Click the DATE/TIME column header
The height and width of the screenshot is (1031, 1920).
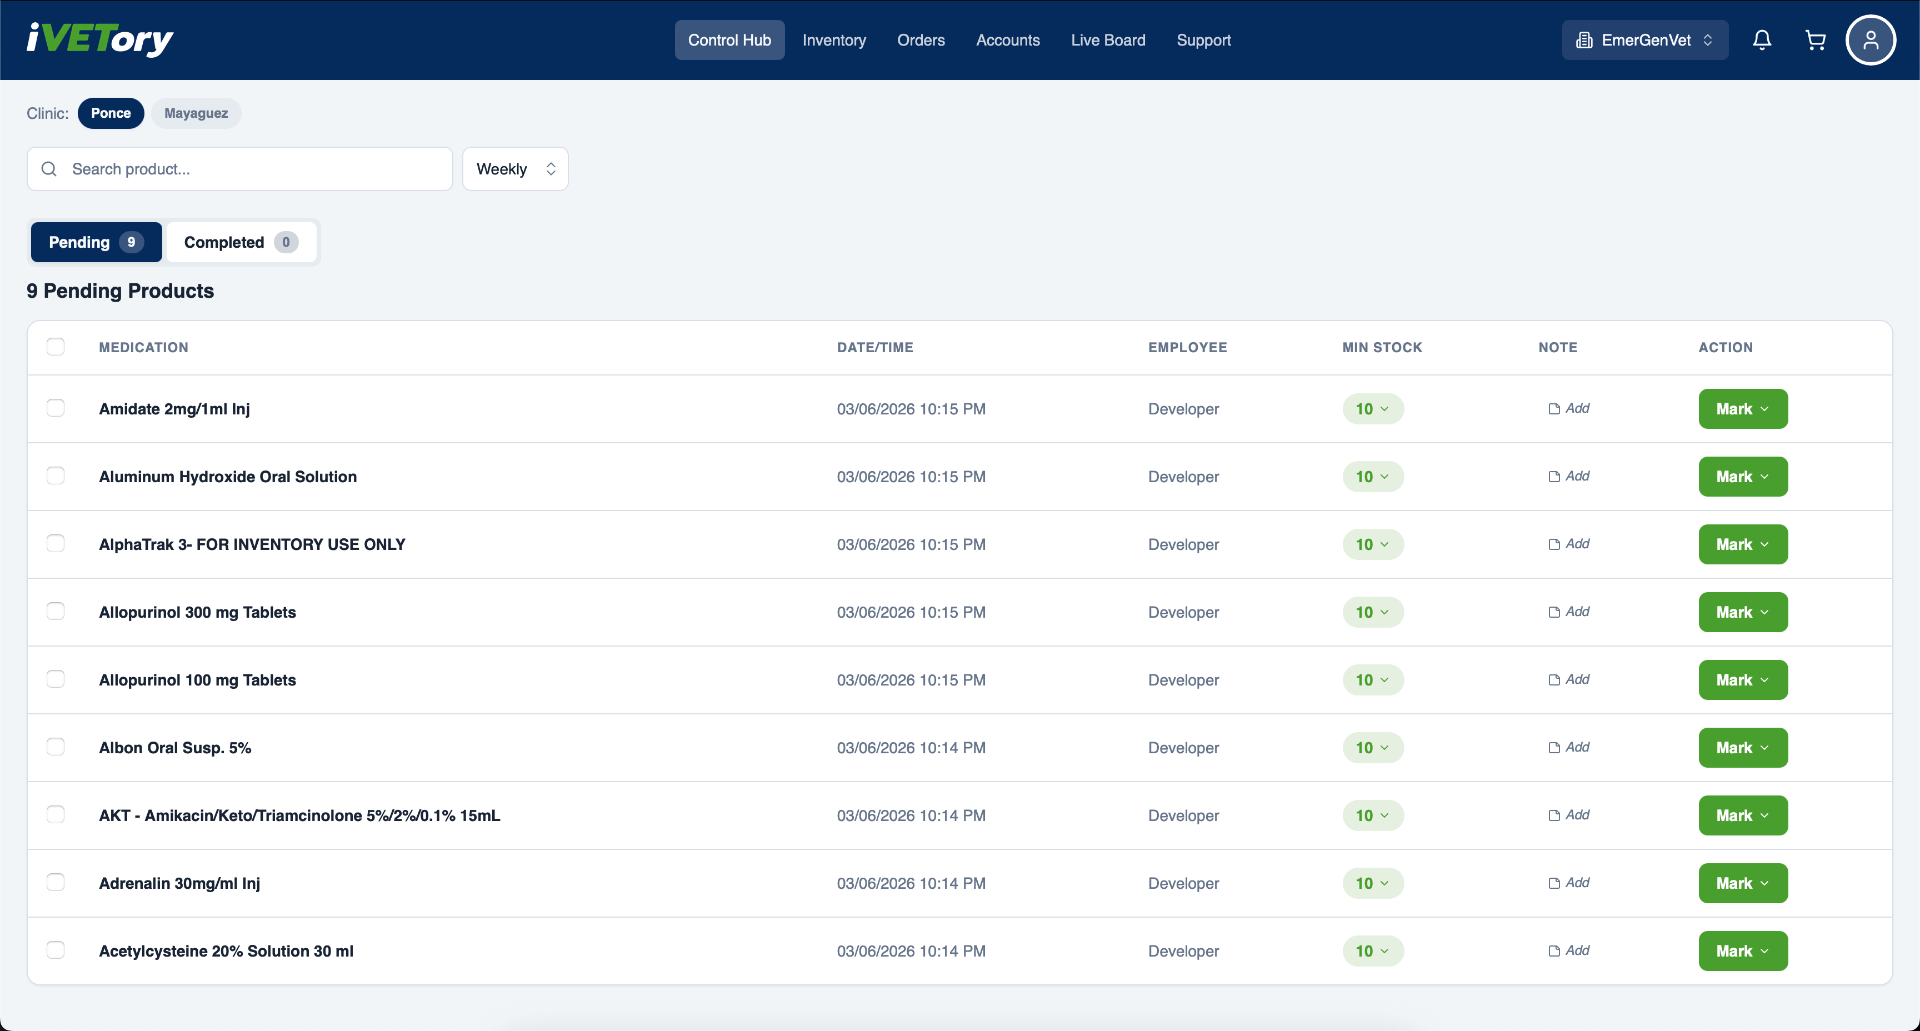coord(875,347)
